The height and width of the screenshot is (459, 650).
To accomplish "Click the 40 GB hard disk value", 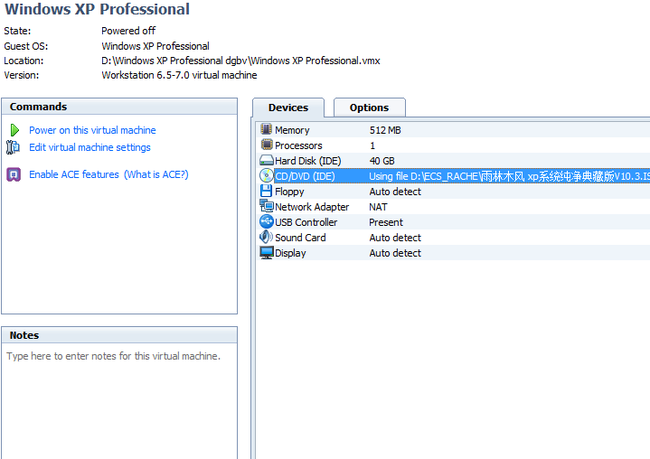I will 382,161.
